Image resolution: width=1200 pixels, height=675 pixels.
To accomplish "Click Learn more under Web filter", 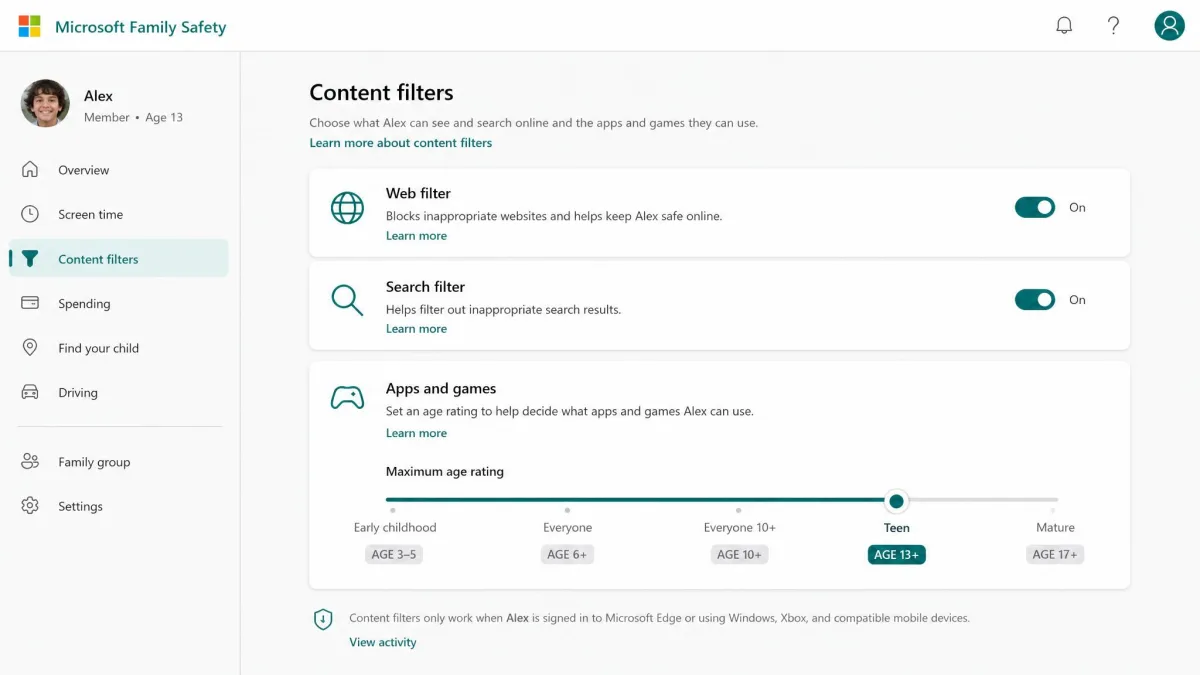I will click(416, 236).
